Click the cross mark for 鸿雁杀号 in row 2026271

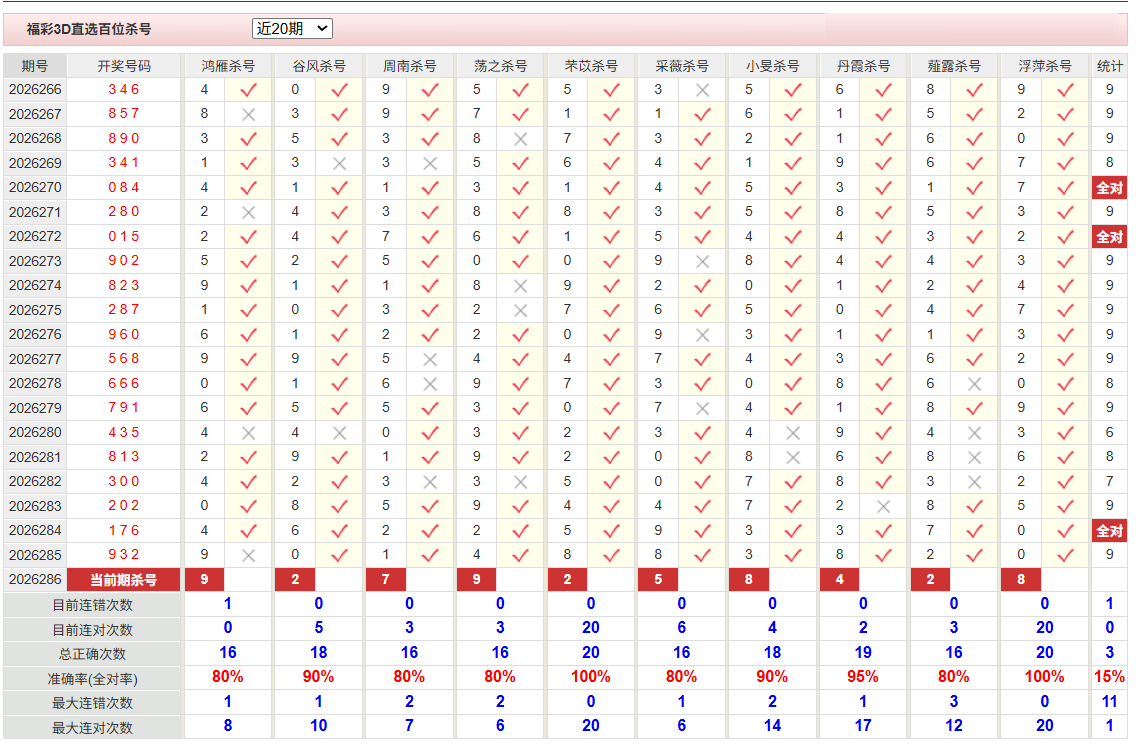(x=248, y=213)
